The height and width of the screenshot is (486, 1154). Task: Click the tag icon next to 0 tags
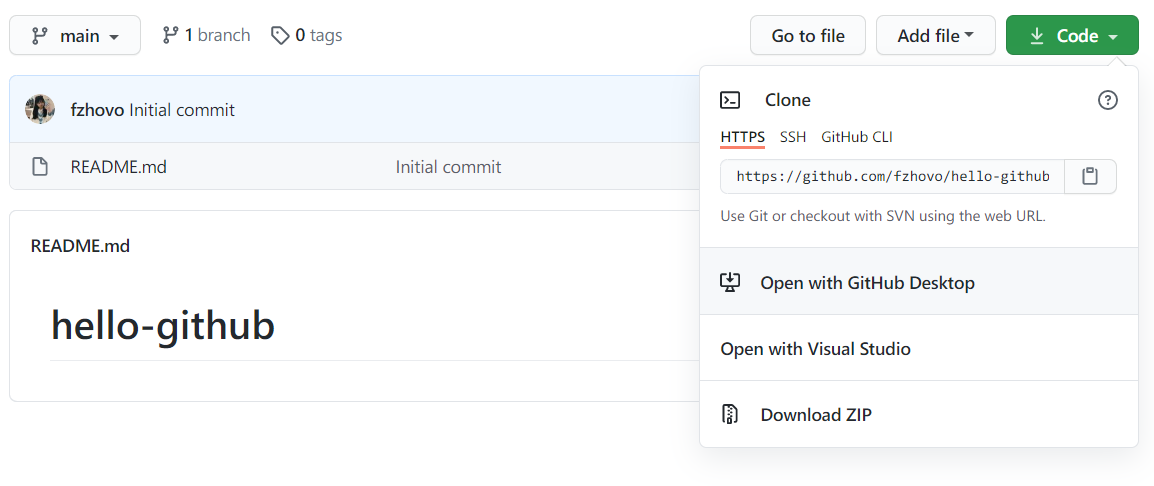280,36
